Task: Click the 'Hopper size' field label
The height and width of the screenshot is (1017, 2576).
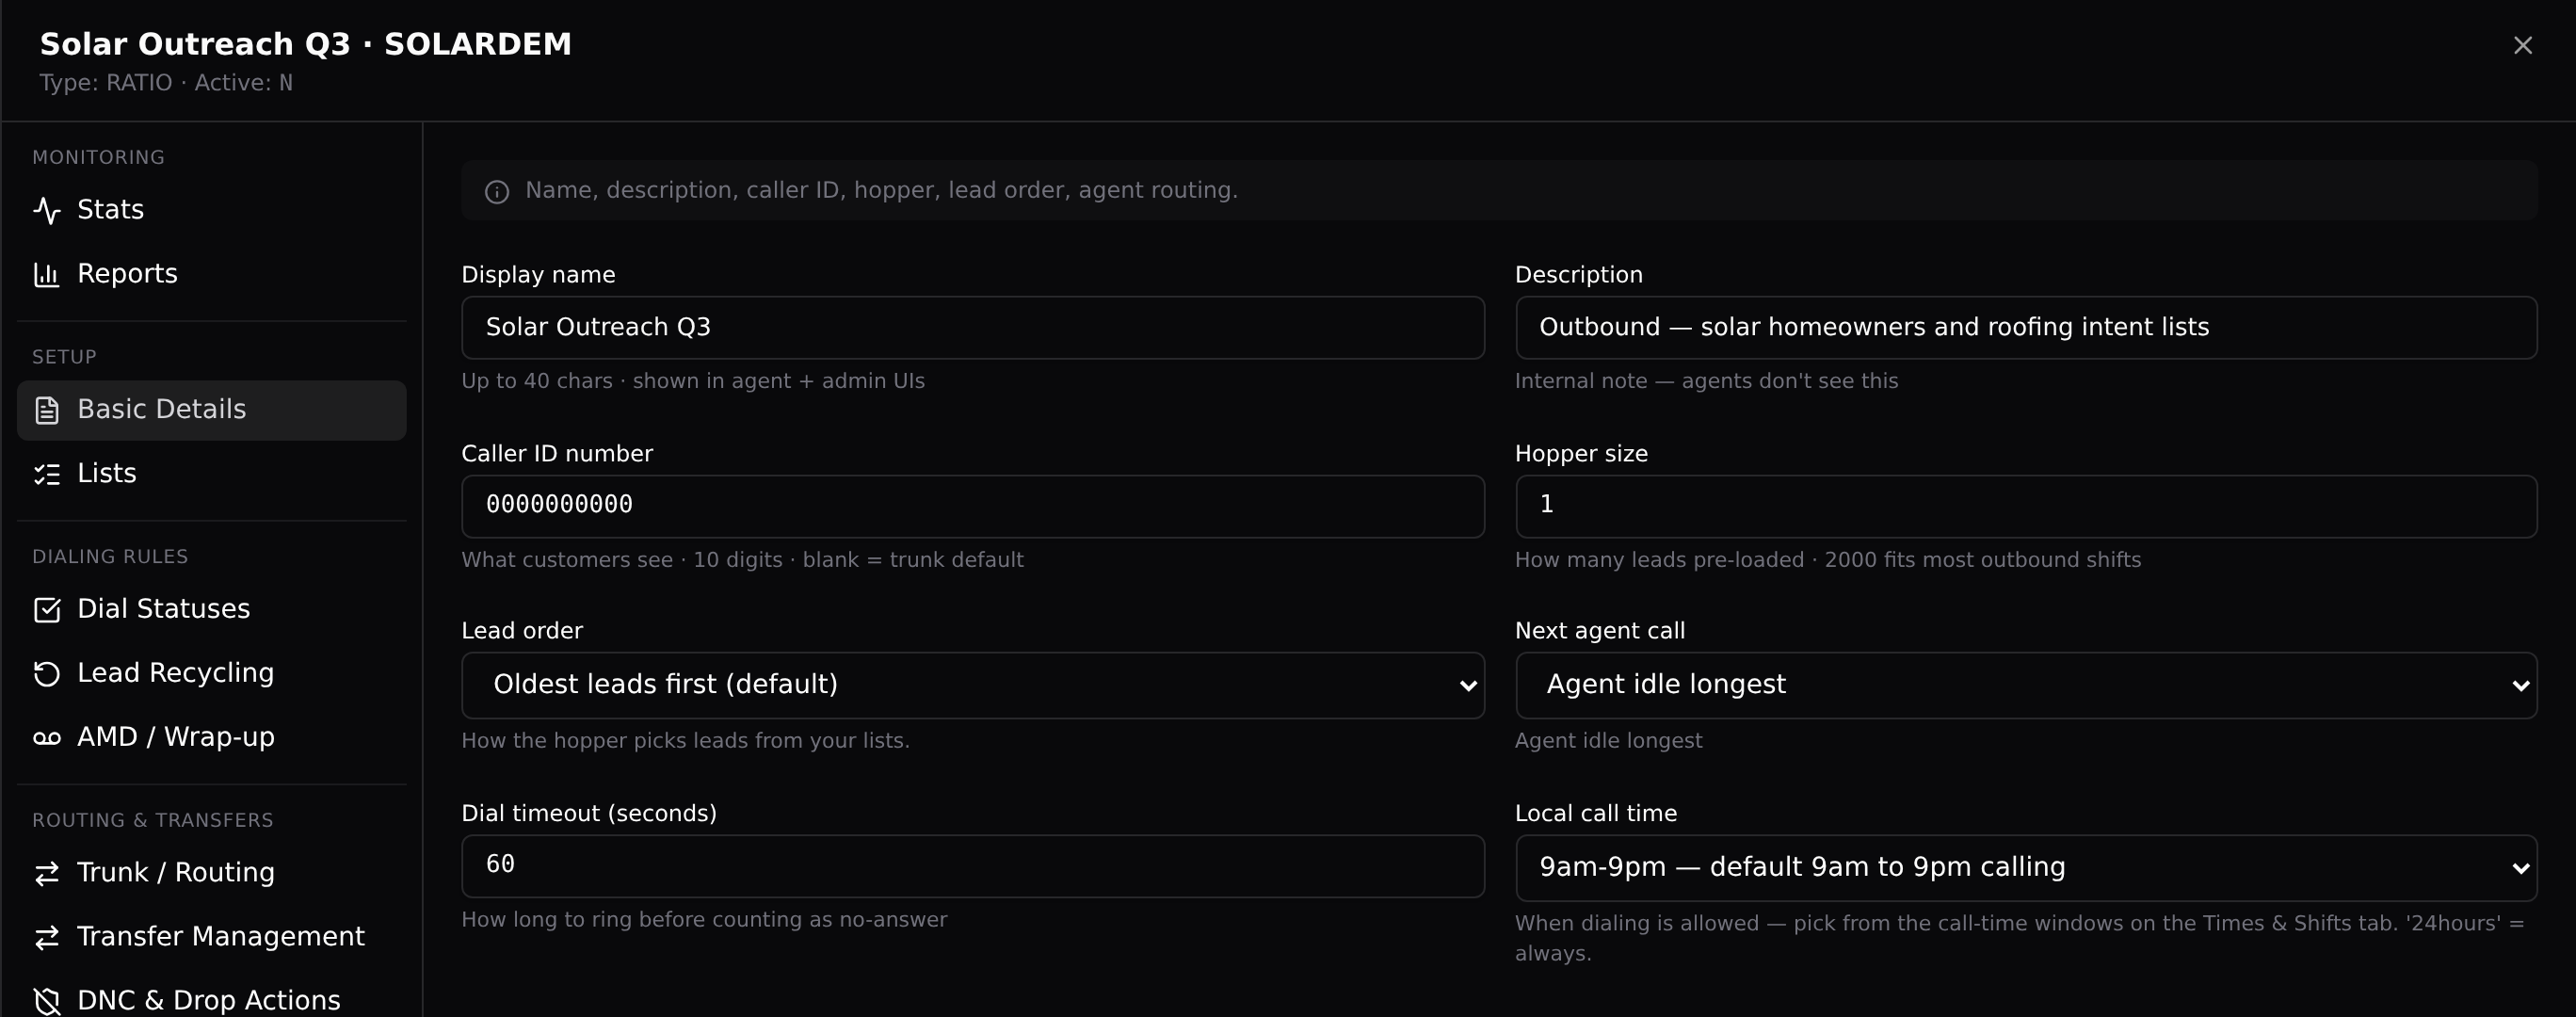Action: tap(1581, 454)
